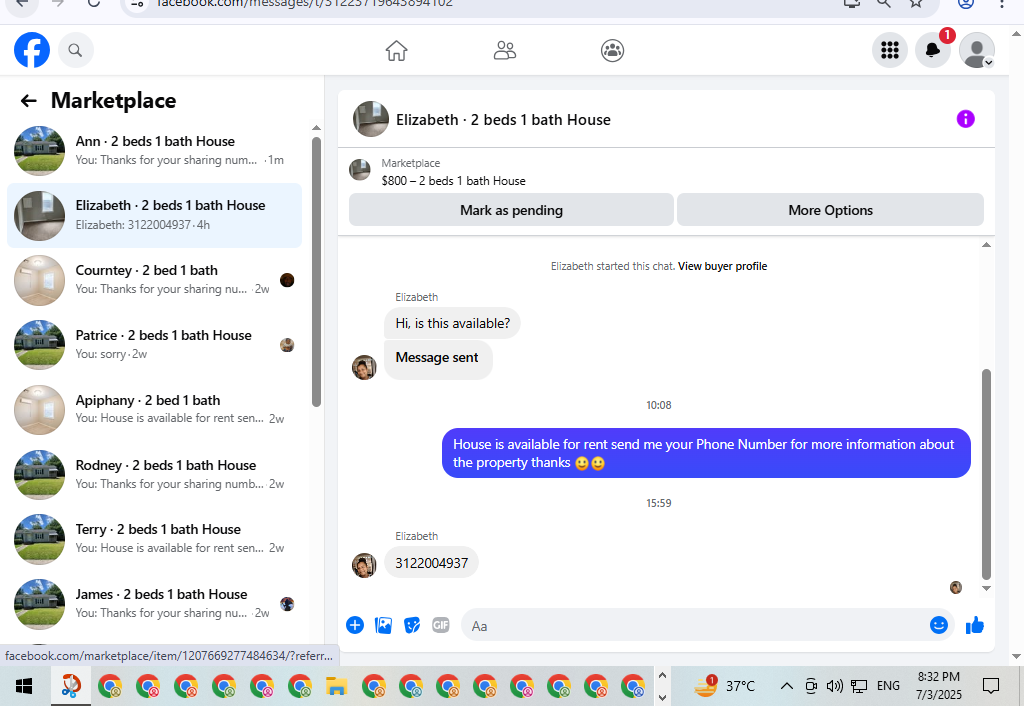This screenshot has width=1024, height=706.
Task: Click More Options button
Action: pyautogui.click(x=830, y=210)
